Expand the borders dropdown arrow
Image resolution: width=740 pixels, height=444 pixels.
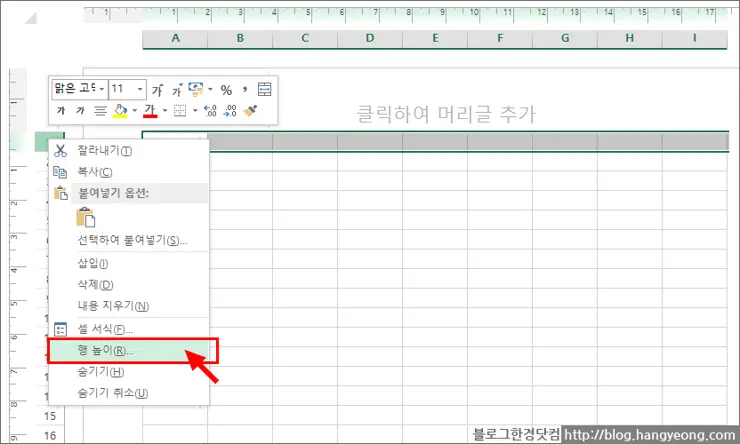tap(194, 111)
